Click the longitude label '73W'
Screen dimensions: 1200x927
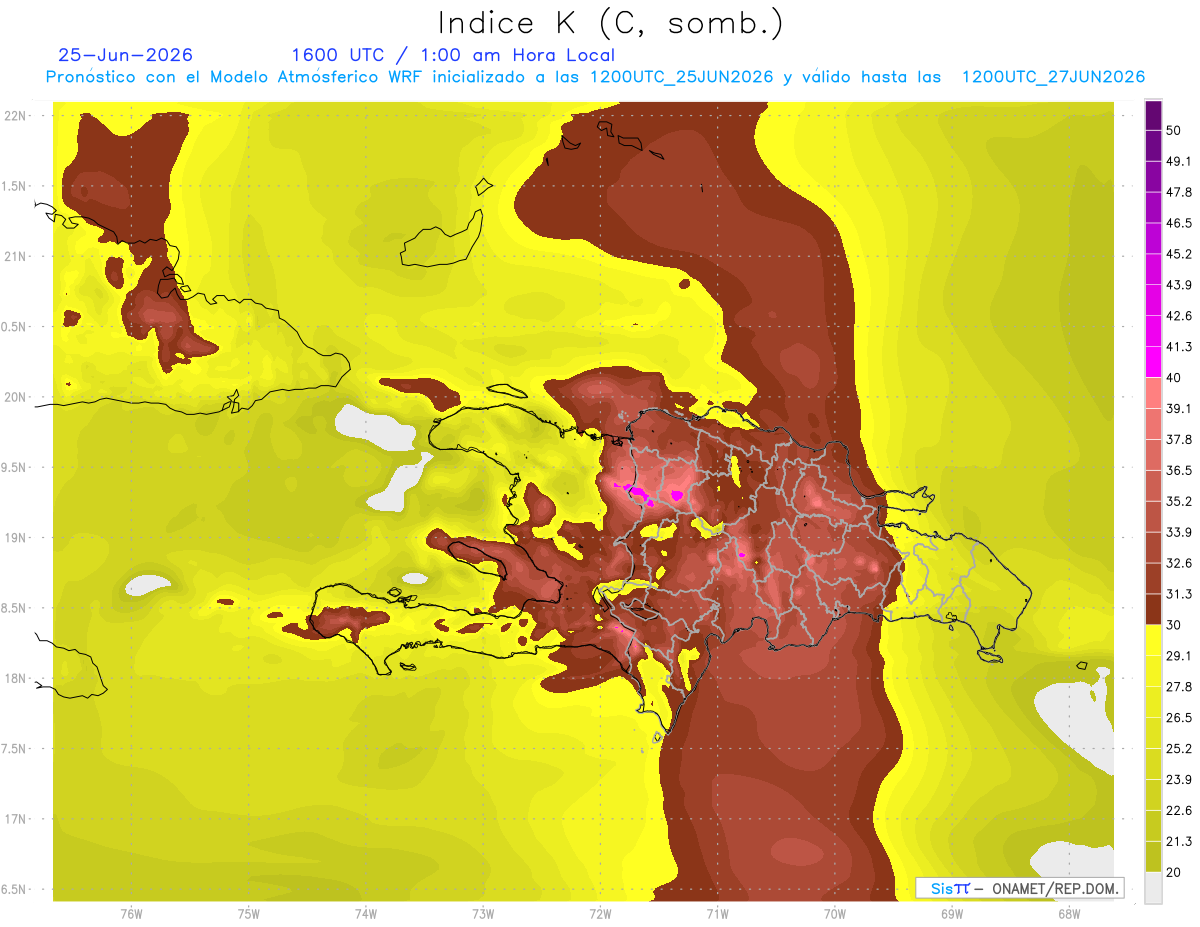click(483, 913)
